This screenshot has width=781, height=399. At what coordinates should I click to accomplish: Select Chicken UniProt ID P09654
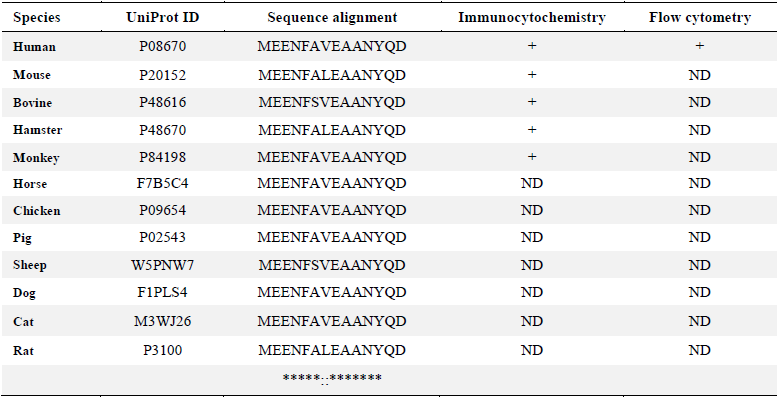(162, 210)
